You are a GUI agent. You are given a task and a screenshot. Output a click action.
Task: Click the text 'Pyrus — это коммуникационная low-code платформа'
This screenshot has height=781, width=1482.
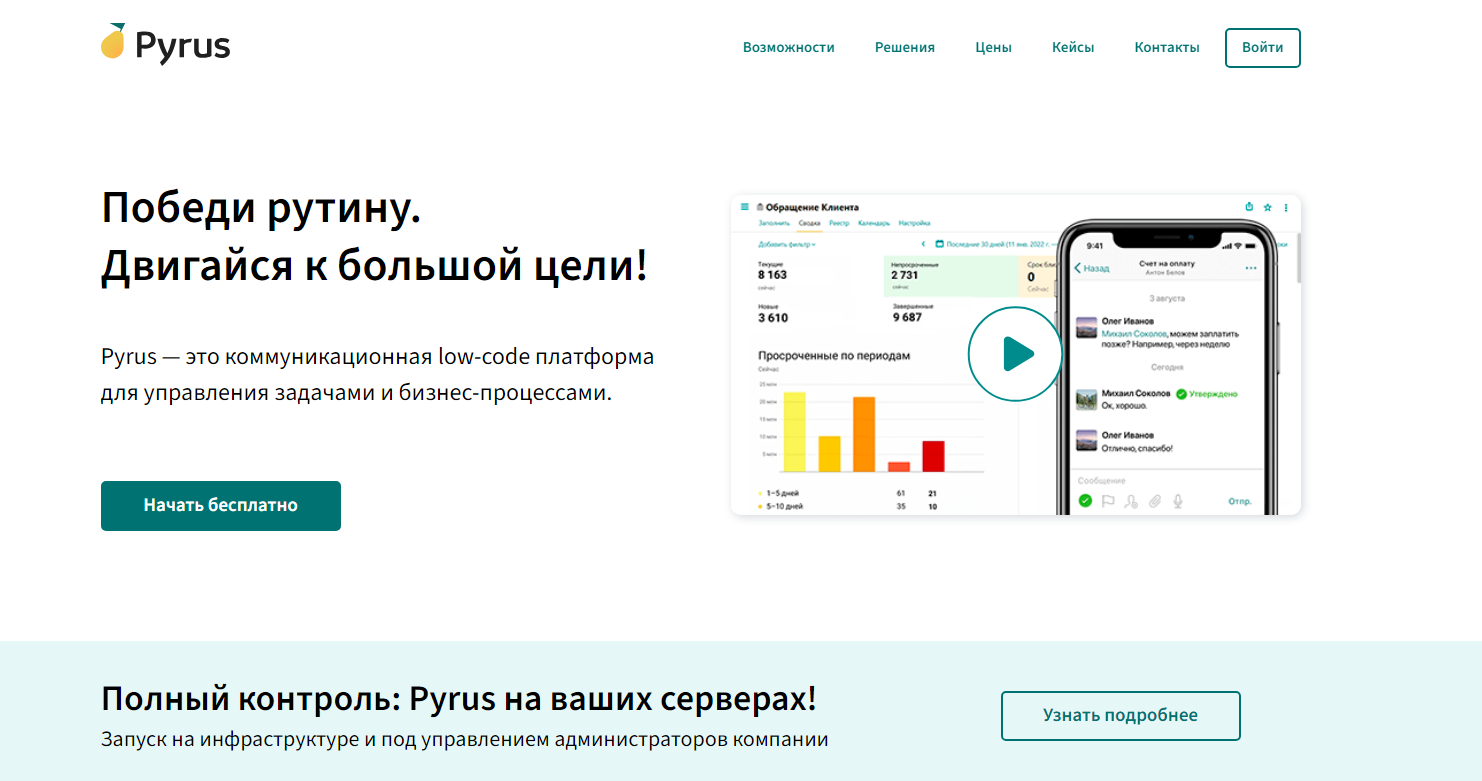tap(378, 357)
